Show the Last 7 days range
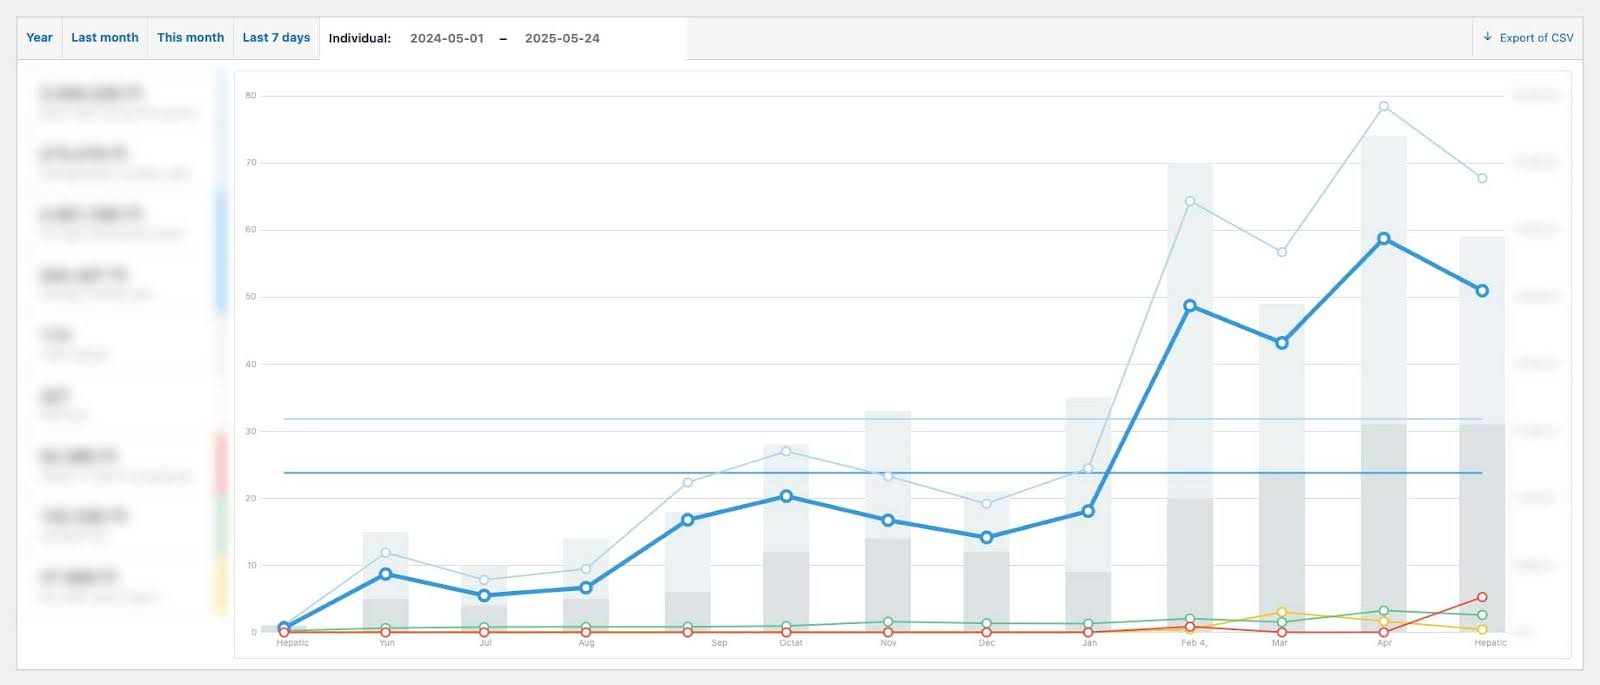 pos(276,38)
